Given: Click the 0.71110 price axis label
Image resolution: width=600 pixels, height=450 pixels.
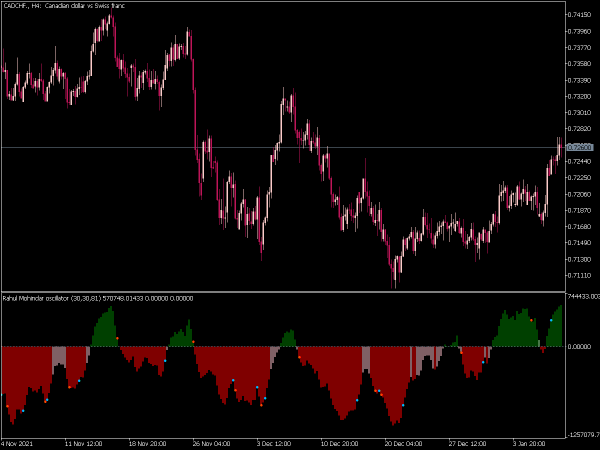Looking at the screenshot, I should click(580, 276).
